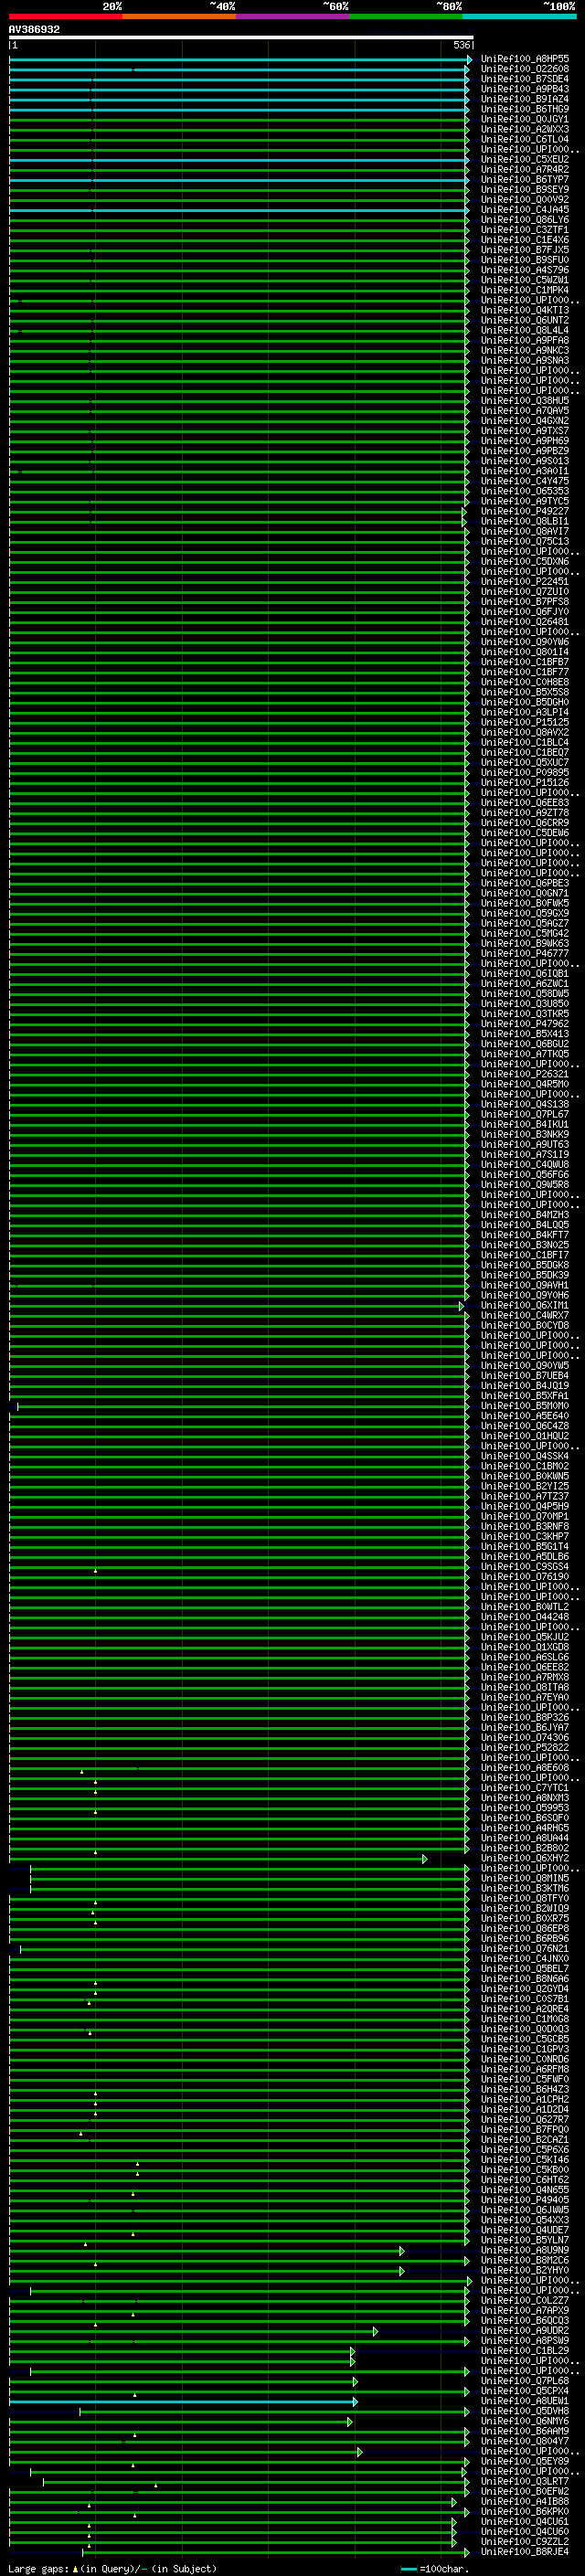585x2576 pixels.
Task: Open the UniRef100_O76190 hit
Action: (524, 1577)
